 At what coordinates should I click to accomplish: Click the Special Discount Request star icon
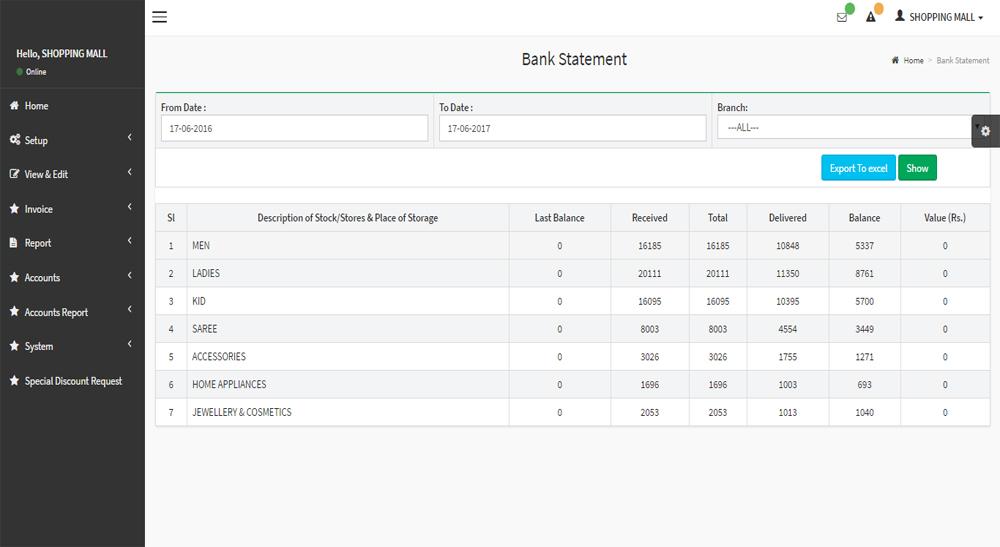[14, 381]
